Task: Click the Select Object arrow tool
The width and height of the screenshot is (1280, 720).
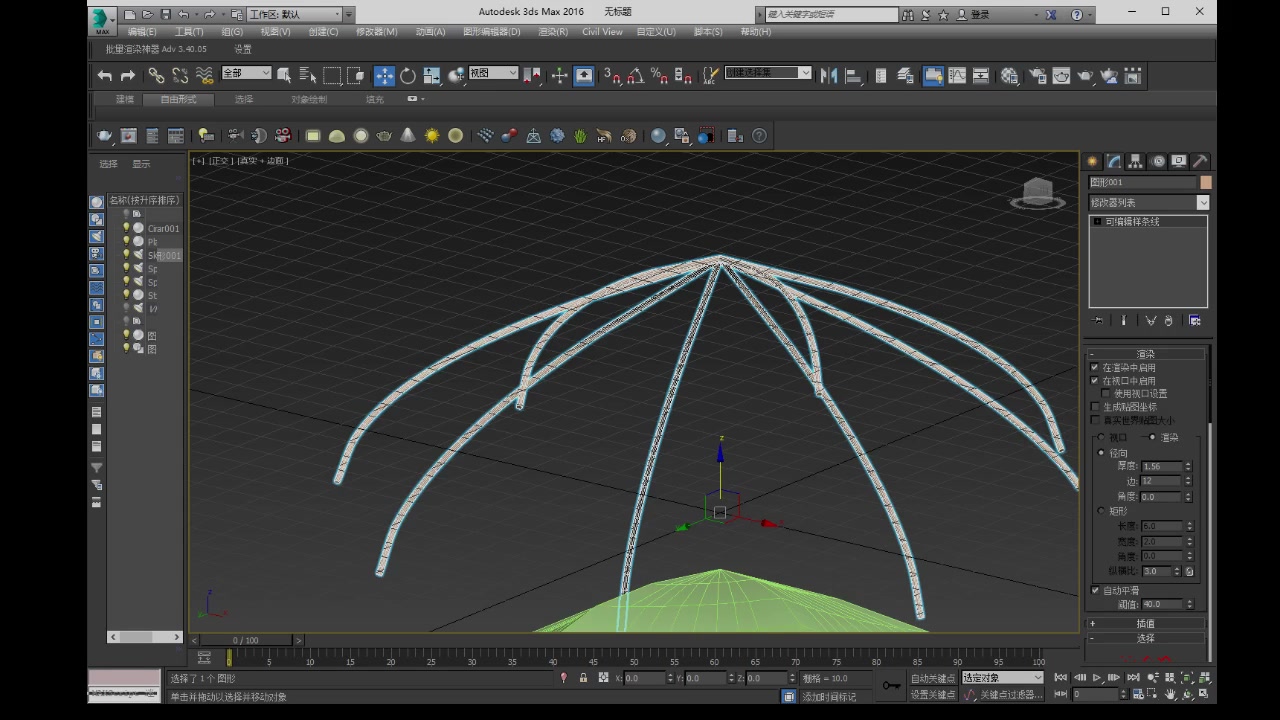Action: tap(284, 76)
